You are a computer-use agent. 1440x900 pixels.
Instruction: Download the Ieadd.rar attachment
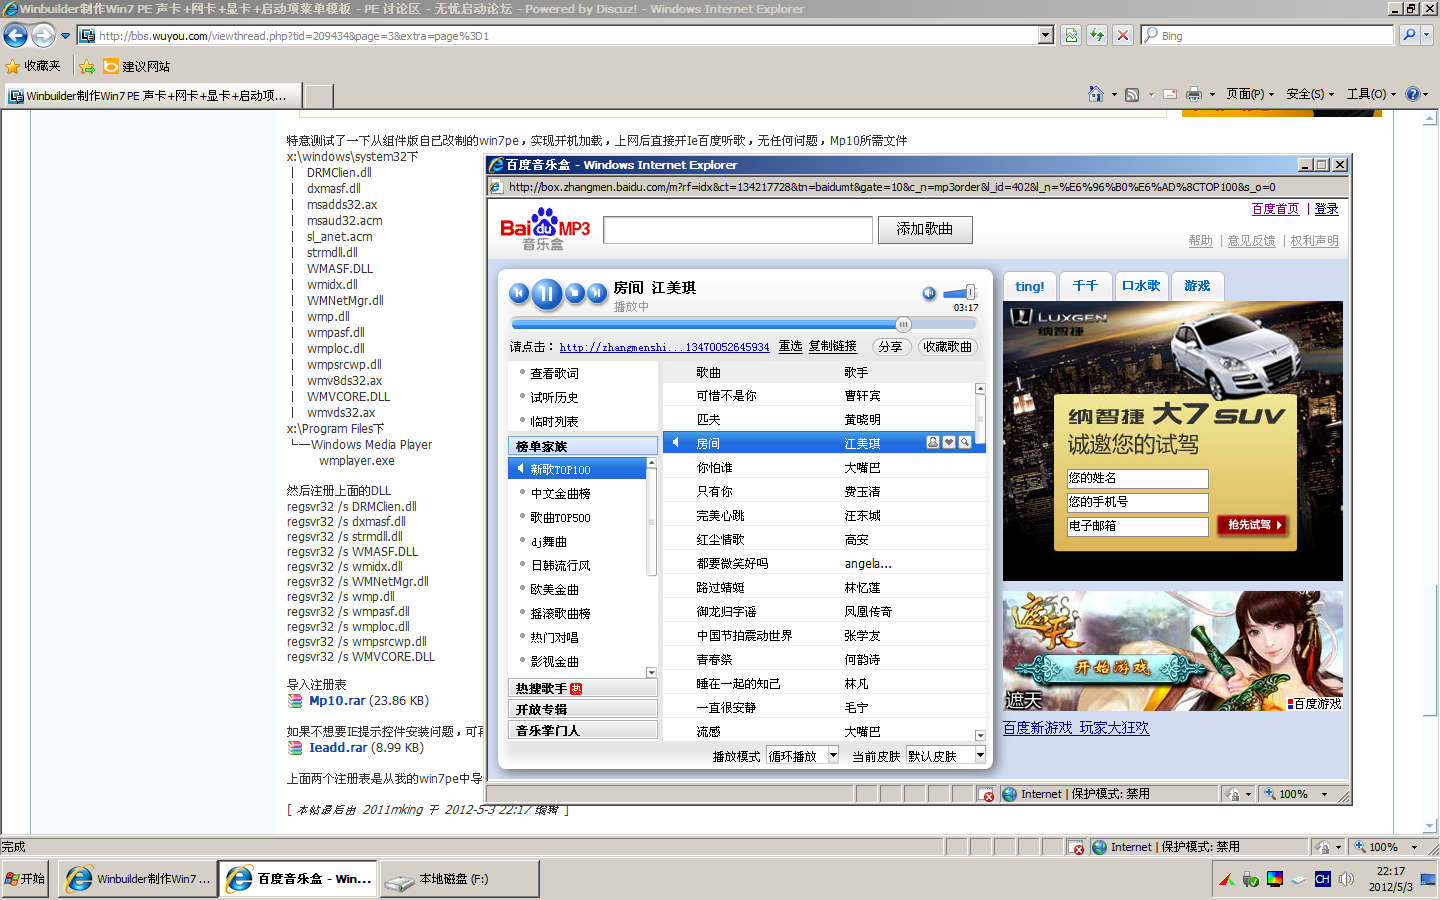coord(338,747)
